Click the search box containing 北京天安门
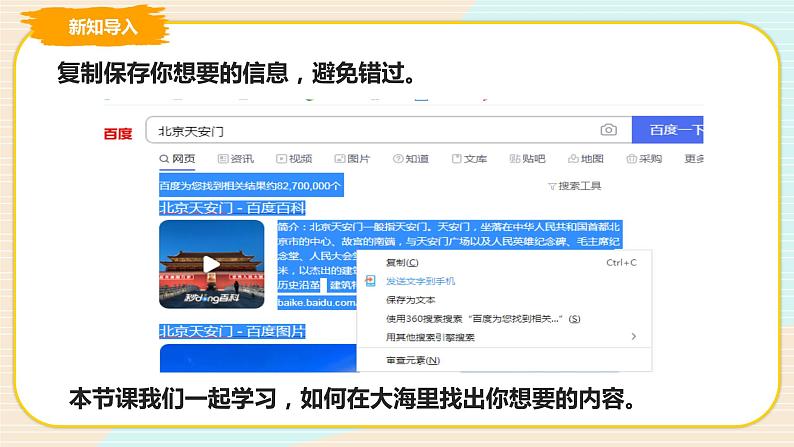Viewport: 794px width, 447px height. (370, 131)
